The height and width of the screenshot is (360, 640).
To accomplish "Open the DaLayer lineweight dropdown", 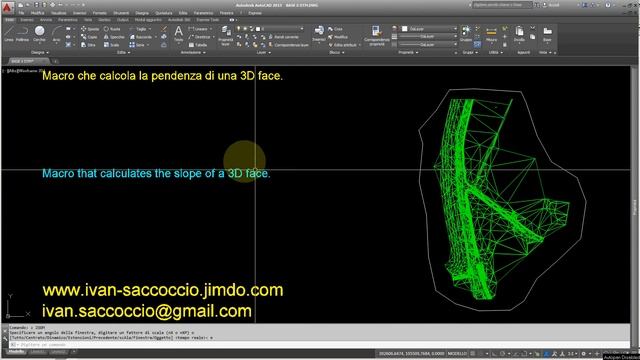I will (x=428, y=36).
